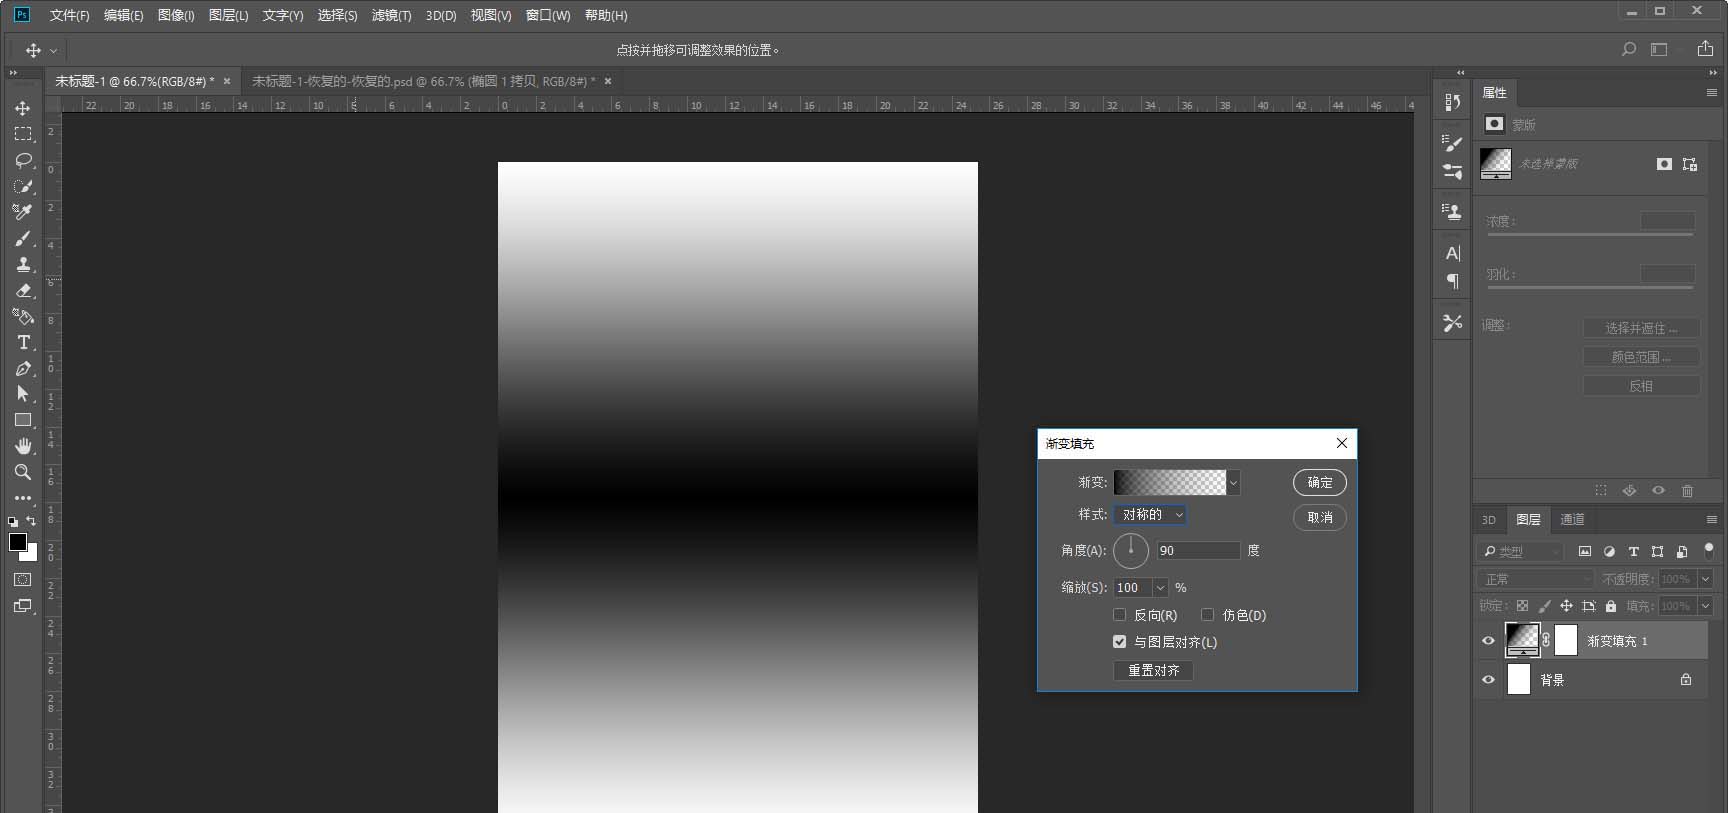The width and height of the screenshot is (1728, 813).
Task: Select the Zoom tool
Action: (23, 472)
